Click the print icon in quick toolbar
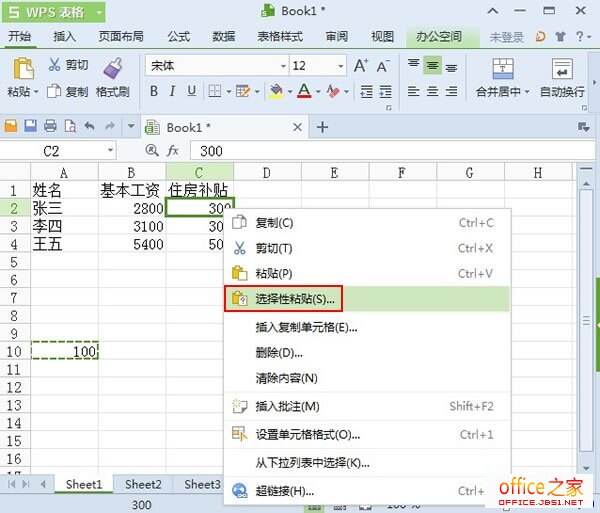Image resolution: width=600 pixels, height=513 pixels. [50, 126]
